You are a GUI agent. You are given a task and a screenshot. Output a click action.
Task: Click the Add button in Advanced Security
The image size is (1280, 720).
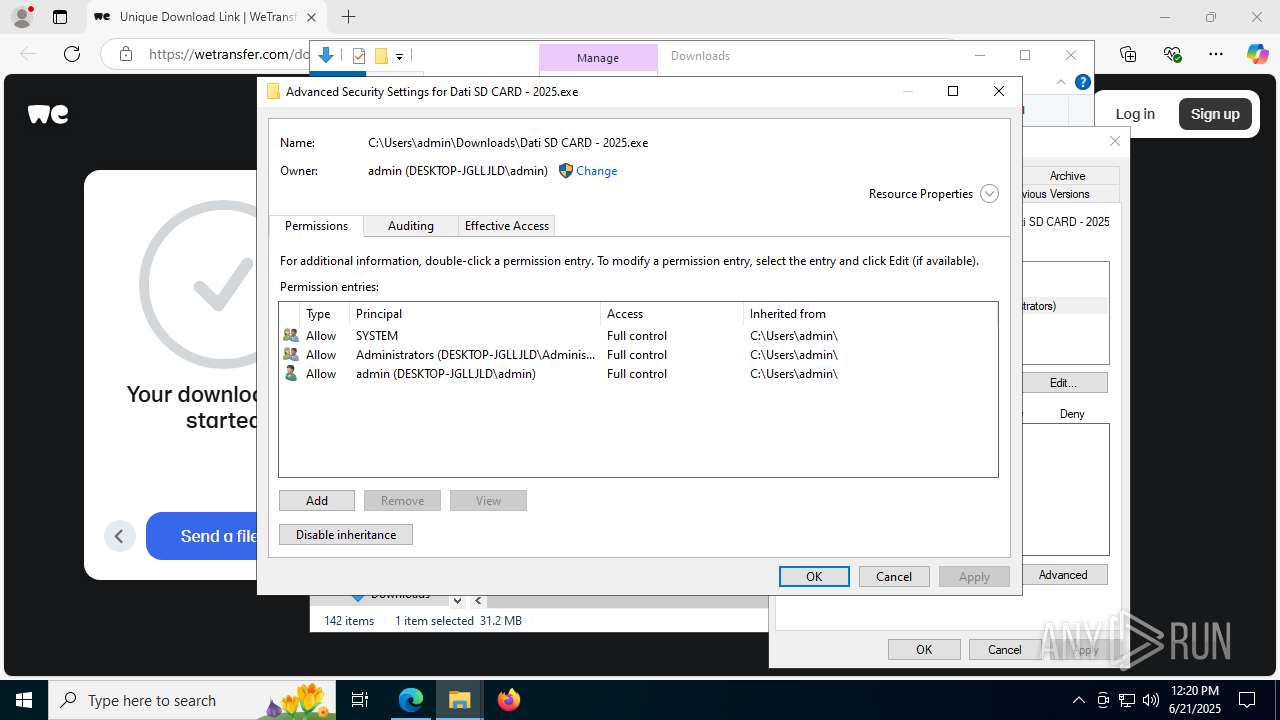click(317, 501)
